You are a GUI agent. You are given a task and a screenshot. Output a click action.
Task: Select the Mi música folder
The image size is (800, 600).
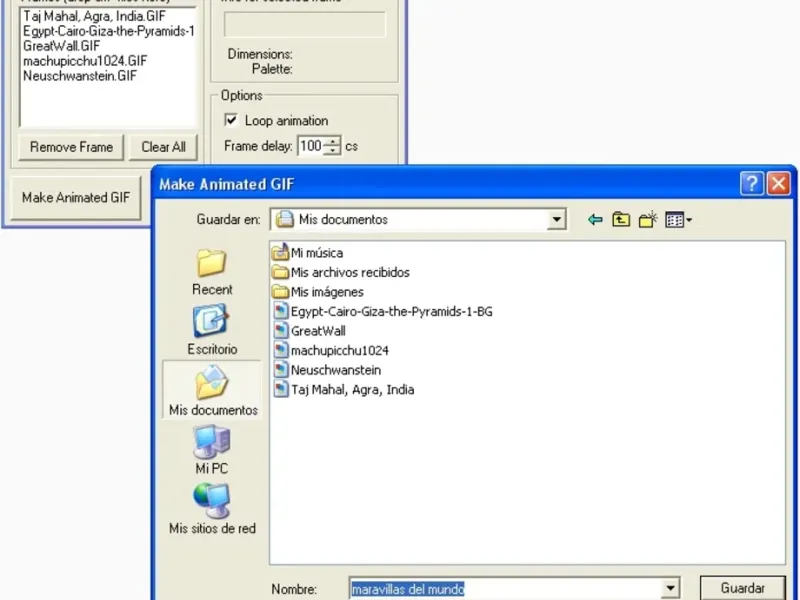click(308, 253)
